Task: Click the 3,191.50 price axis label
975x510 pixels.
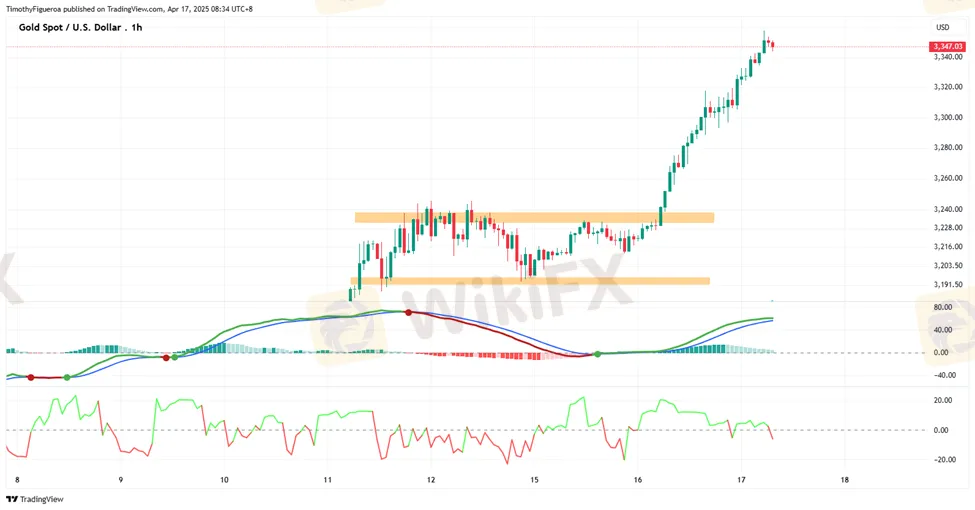Action: (x=948, y=285)
